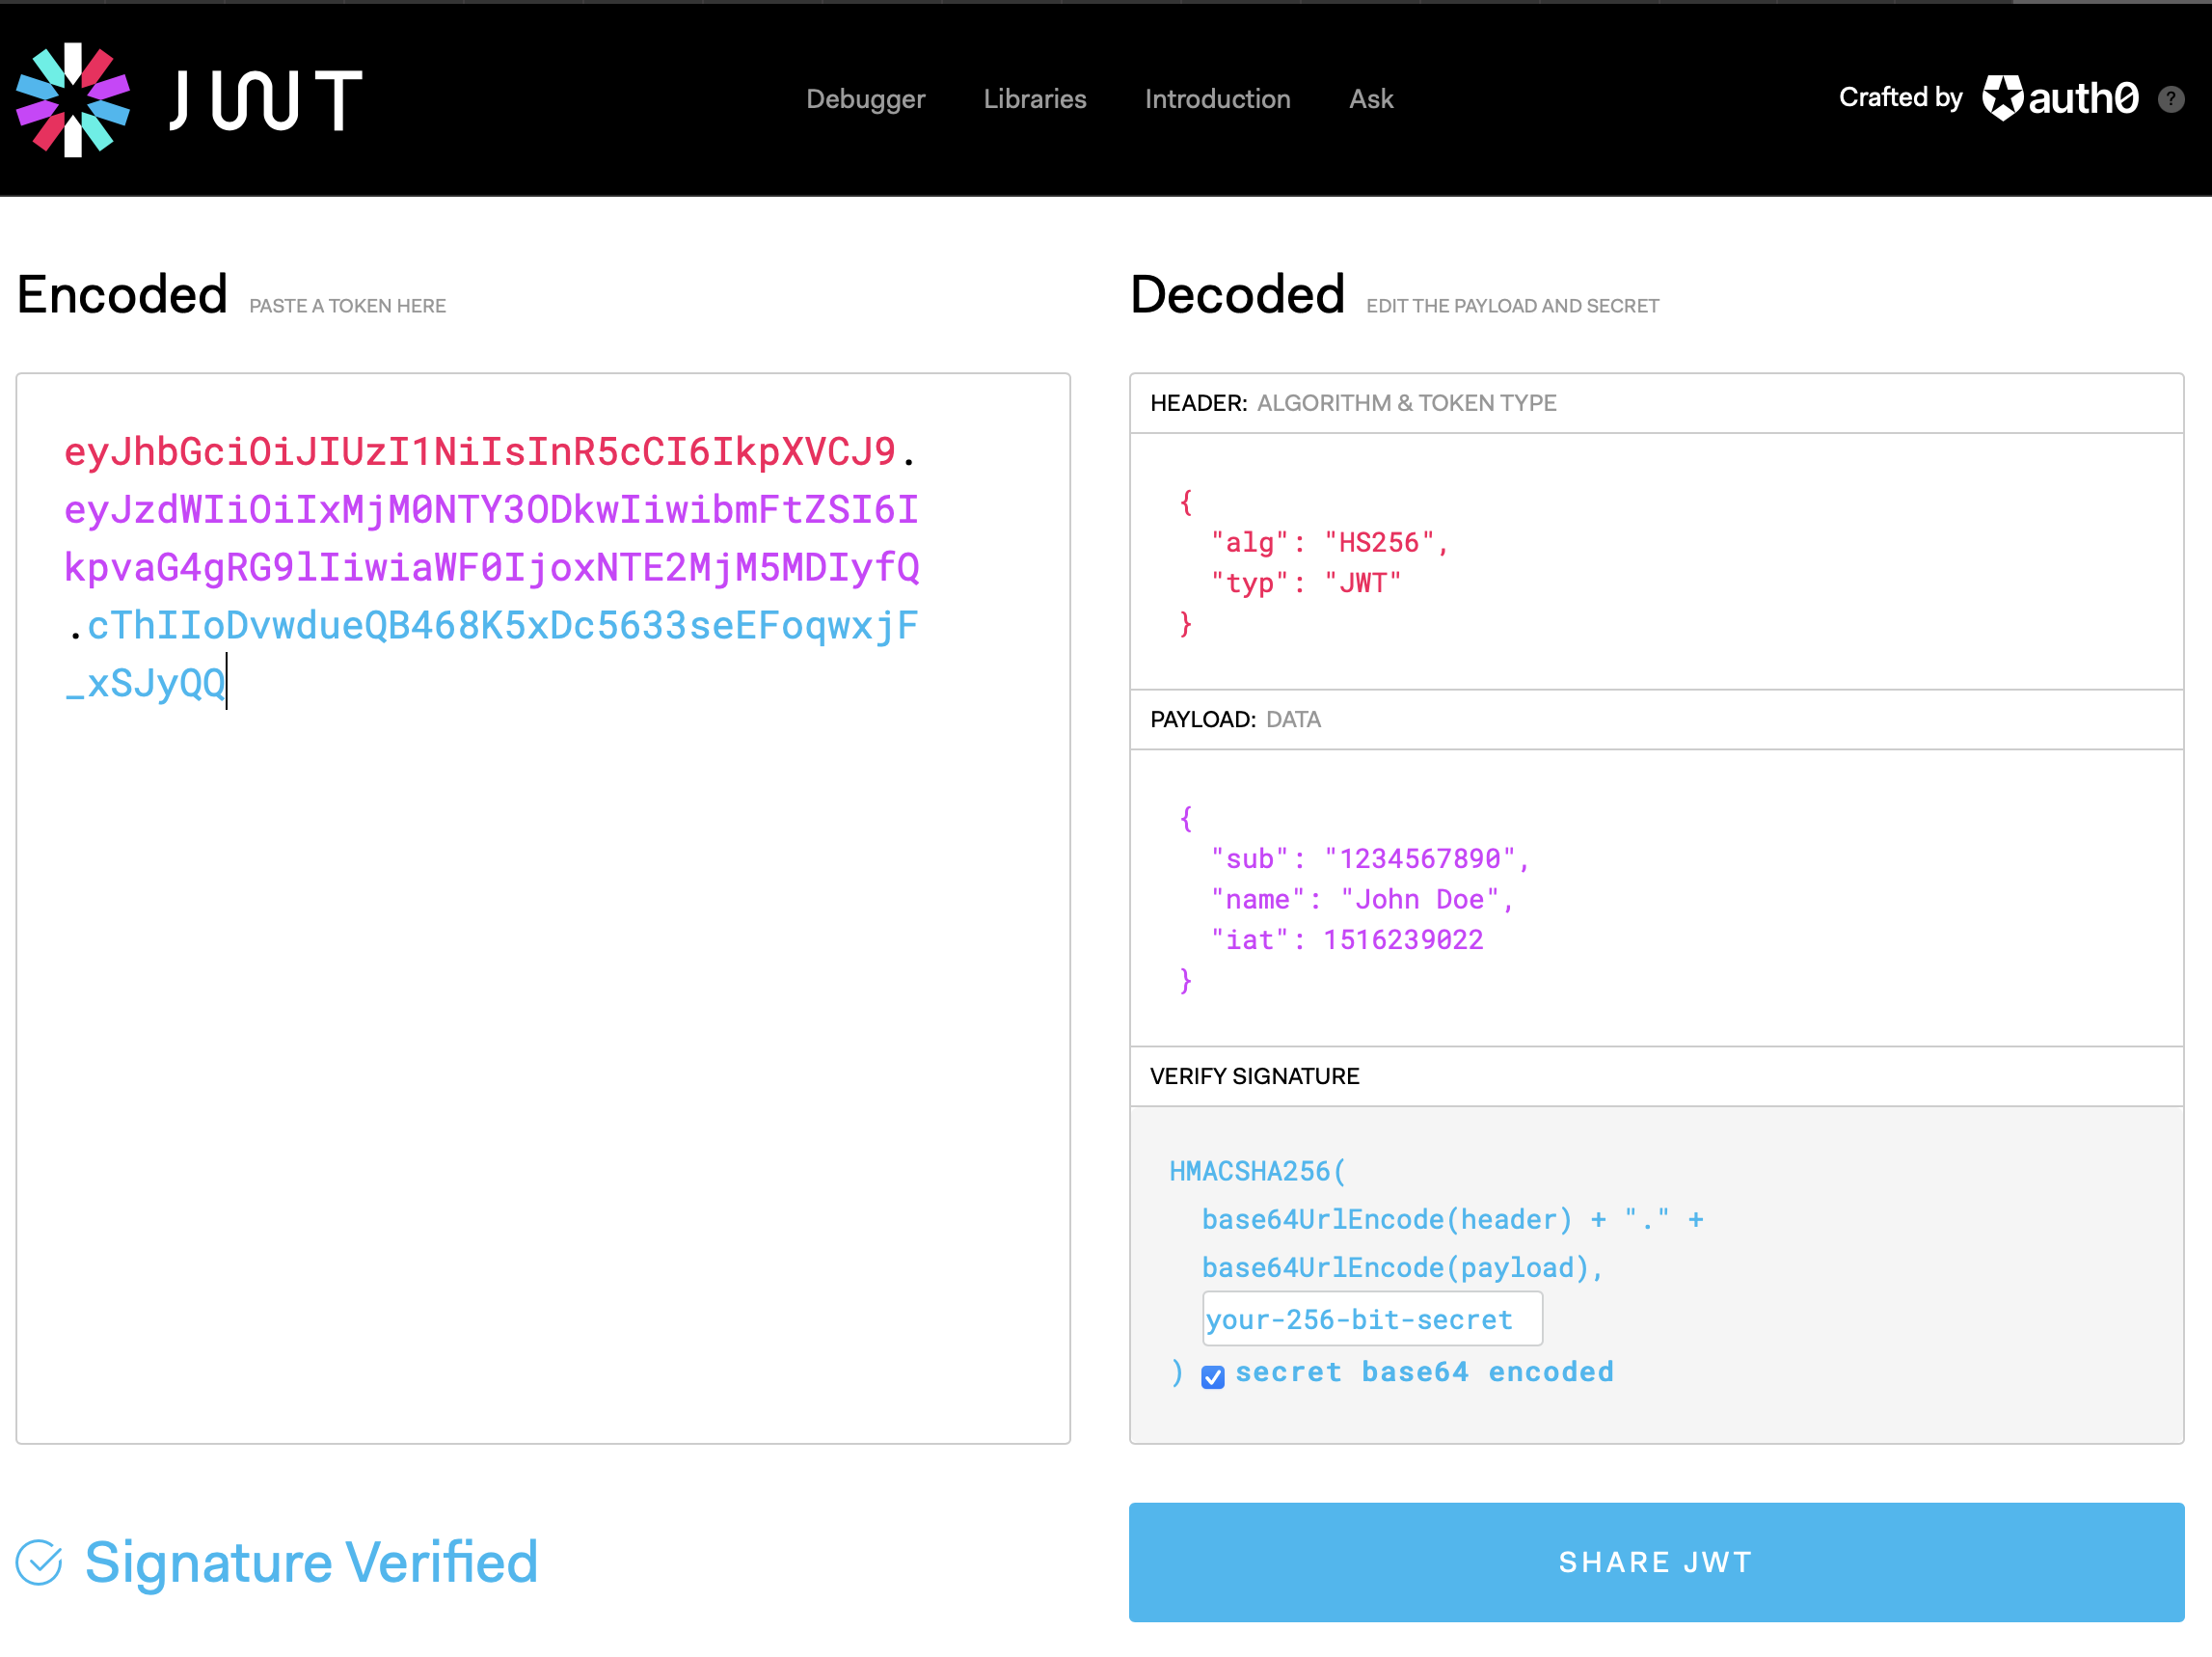Click the SHARE JWT button

tap(1656, 1562)
